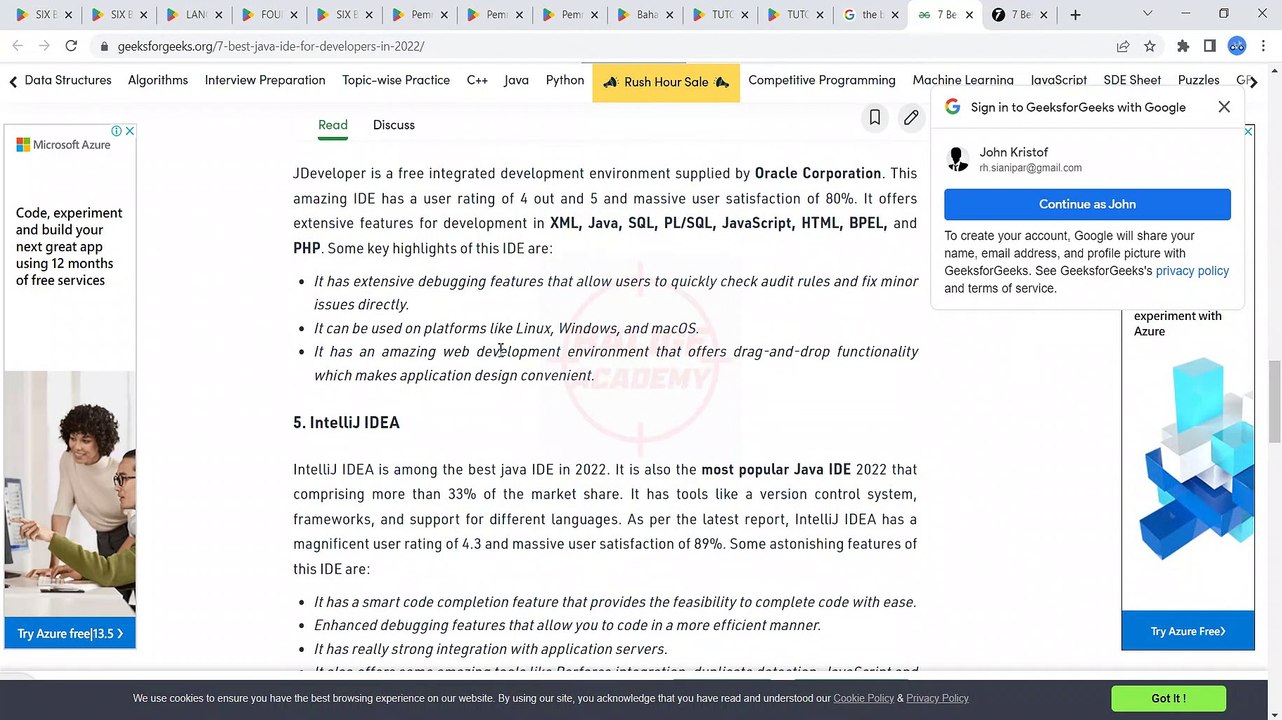Click the Oracle Corporation bold text

click(818, 173)
